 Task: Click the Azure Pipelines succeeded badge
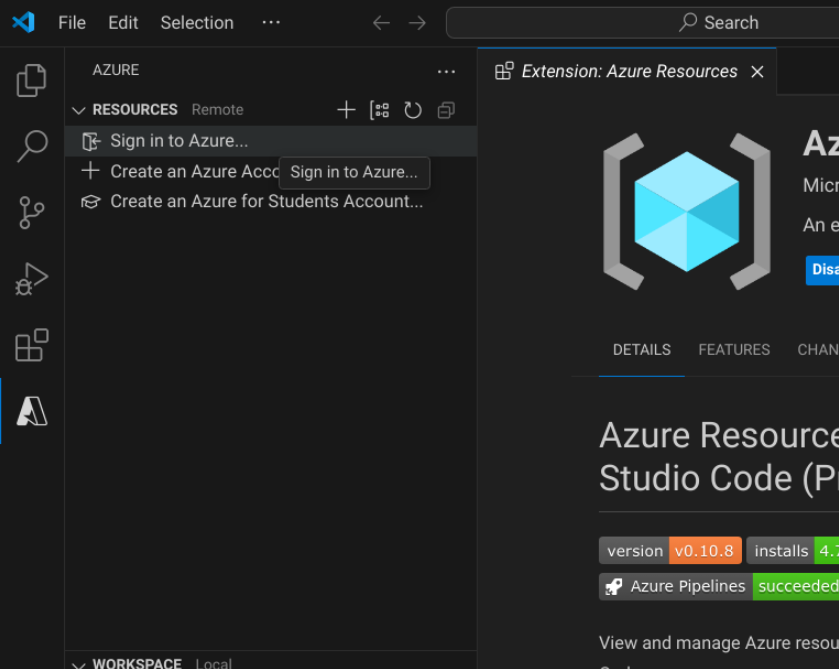click(x=719, y=587)
